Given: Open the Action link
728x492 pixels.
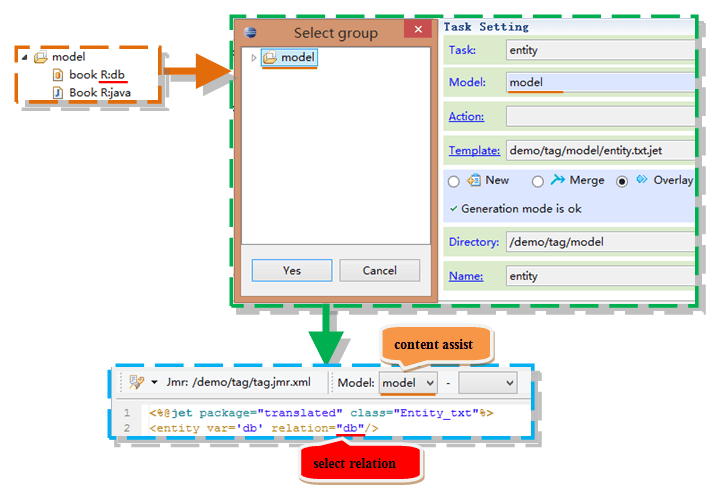Looking at the screenshot, I should click(x=466, y=117).
